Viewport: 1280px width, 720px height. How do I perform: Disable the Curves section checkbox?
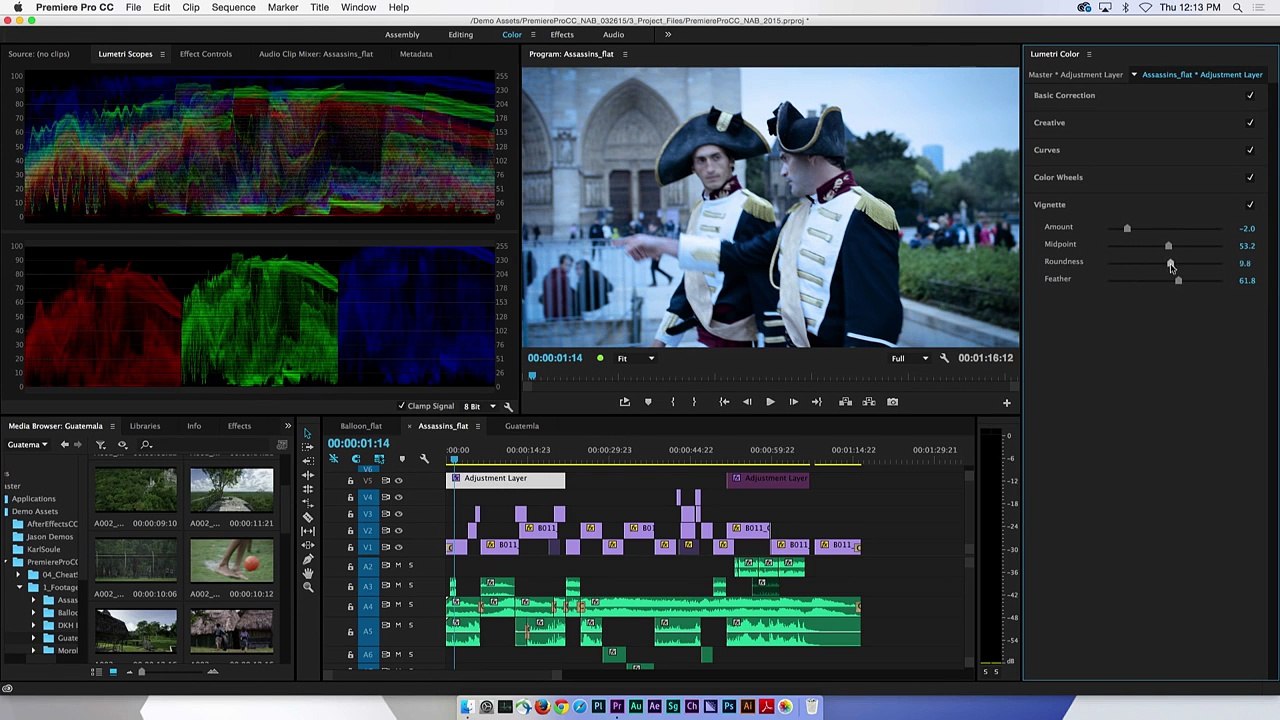pos(1250,150)
